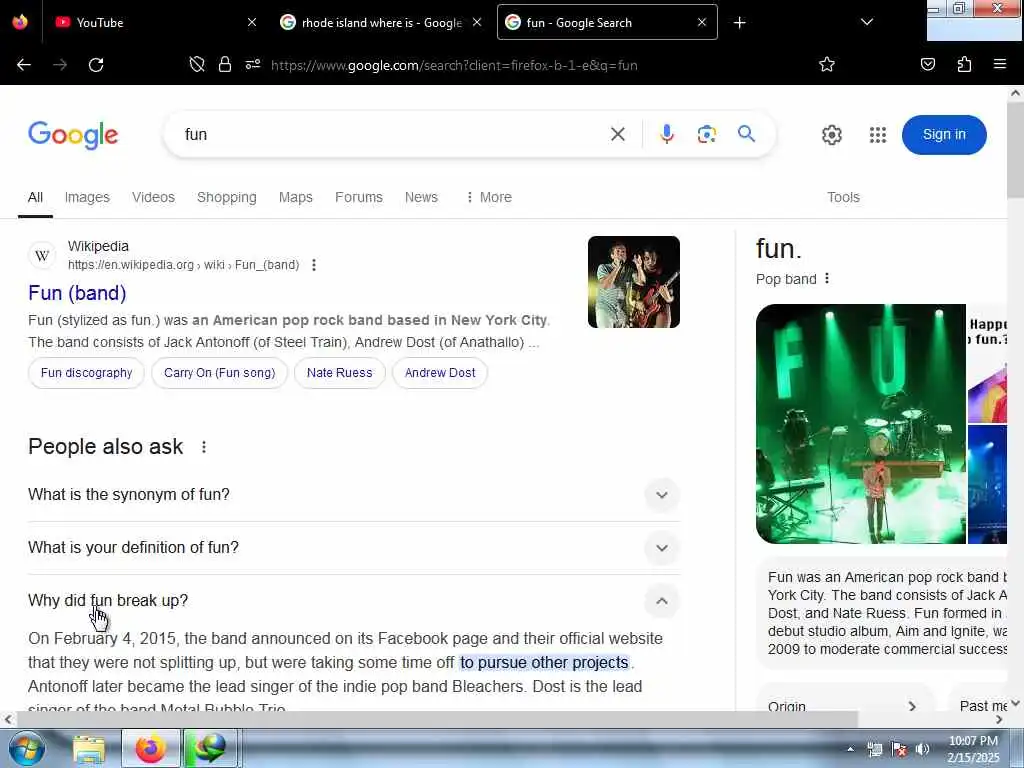Click the Nate Ruess chip
Viewport: 1024px width, 768px height.
[340, 373]
